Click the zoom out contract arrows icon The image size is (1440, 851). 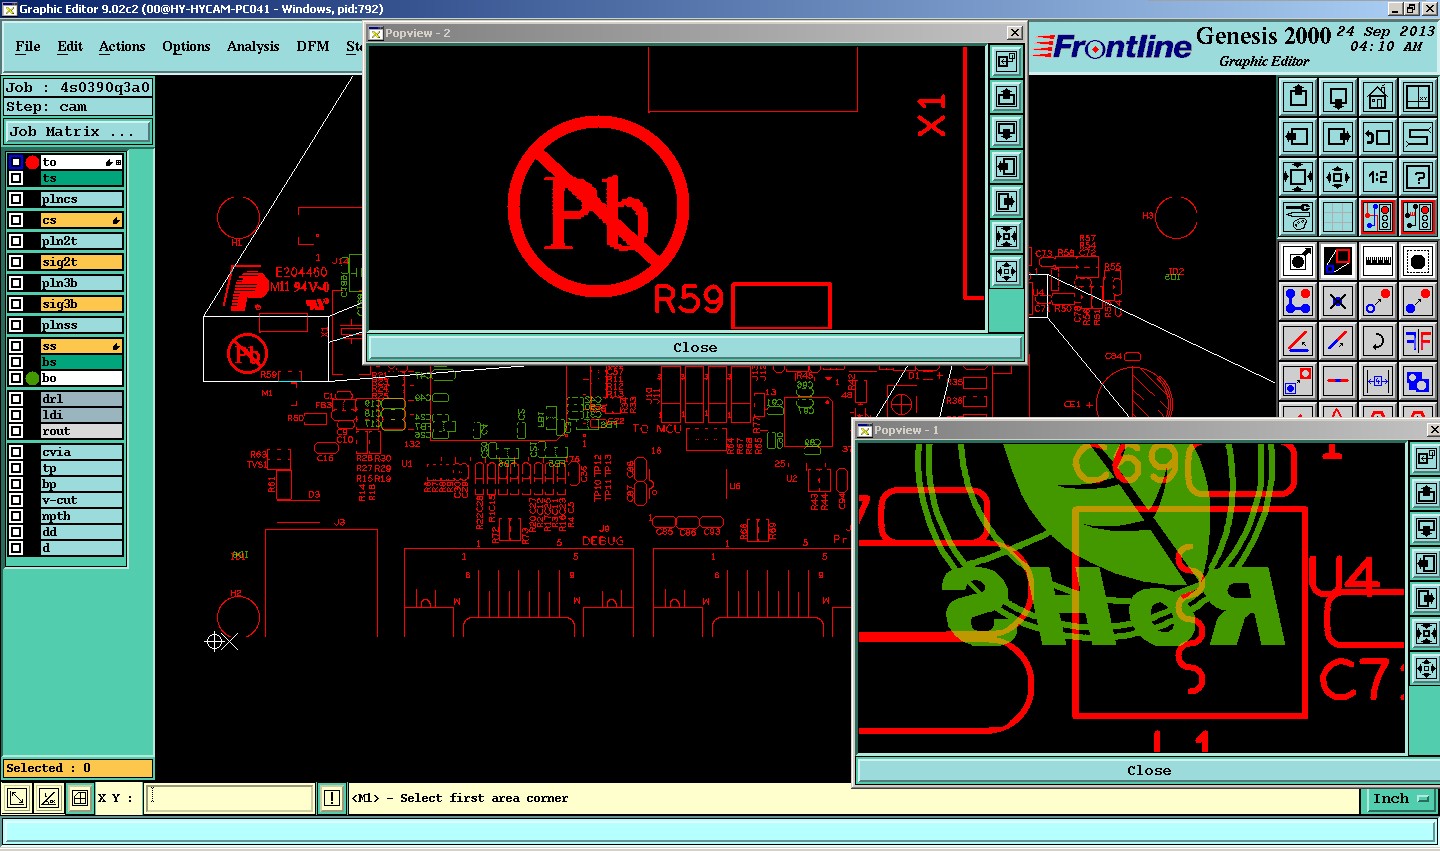[x=1338, y=177]
